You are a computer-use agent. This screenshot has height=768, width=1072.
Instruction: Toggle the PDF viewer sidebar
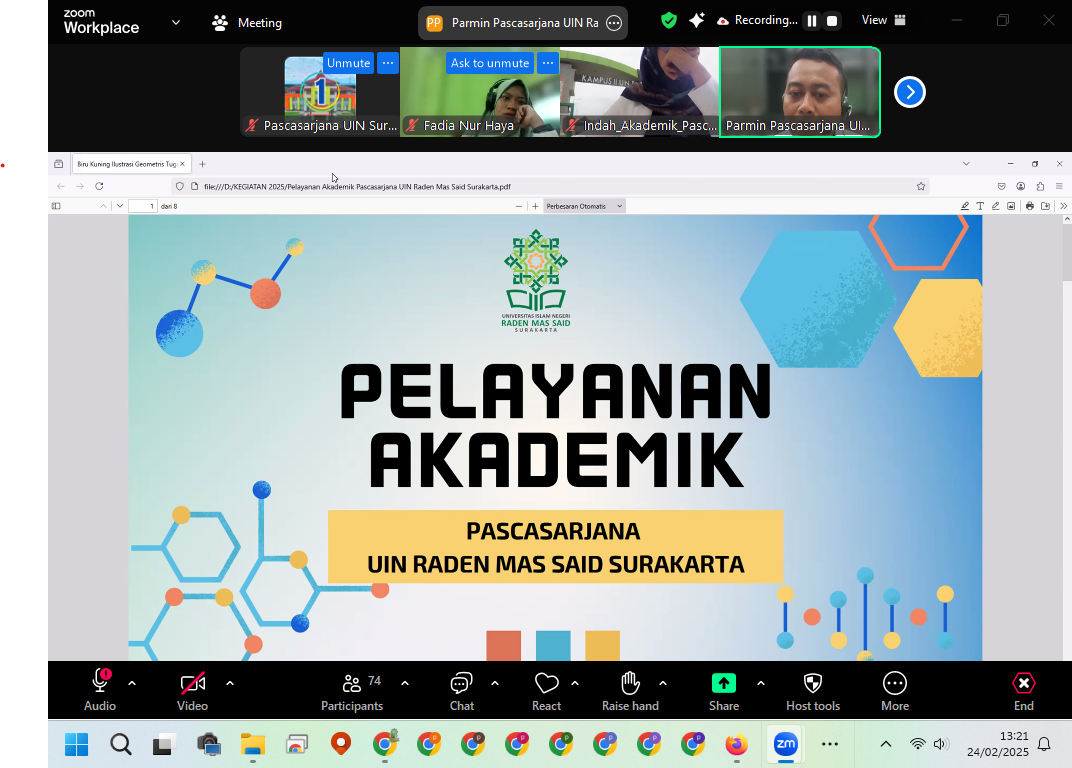(56, 206)
